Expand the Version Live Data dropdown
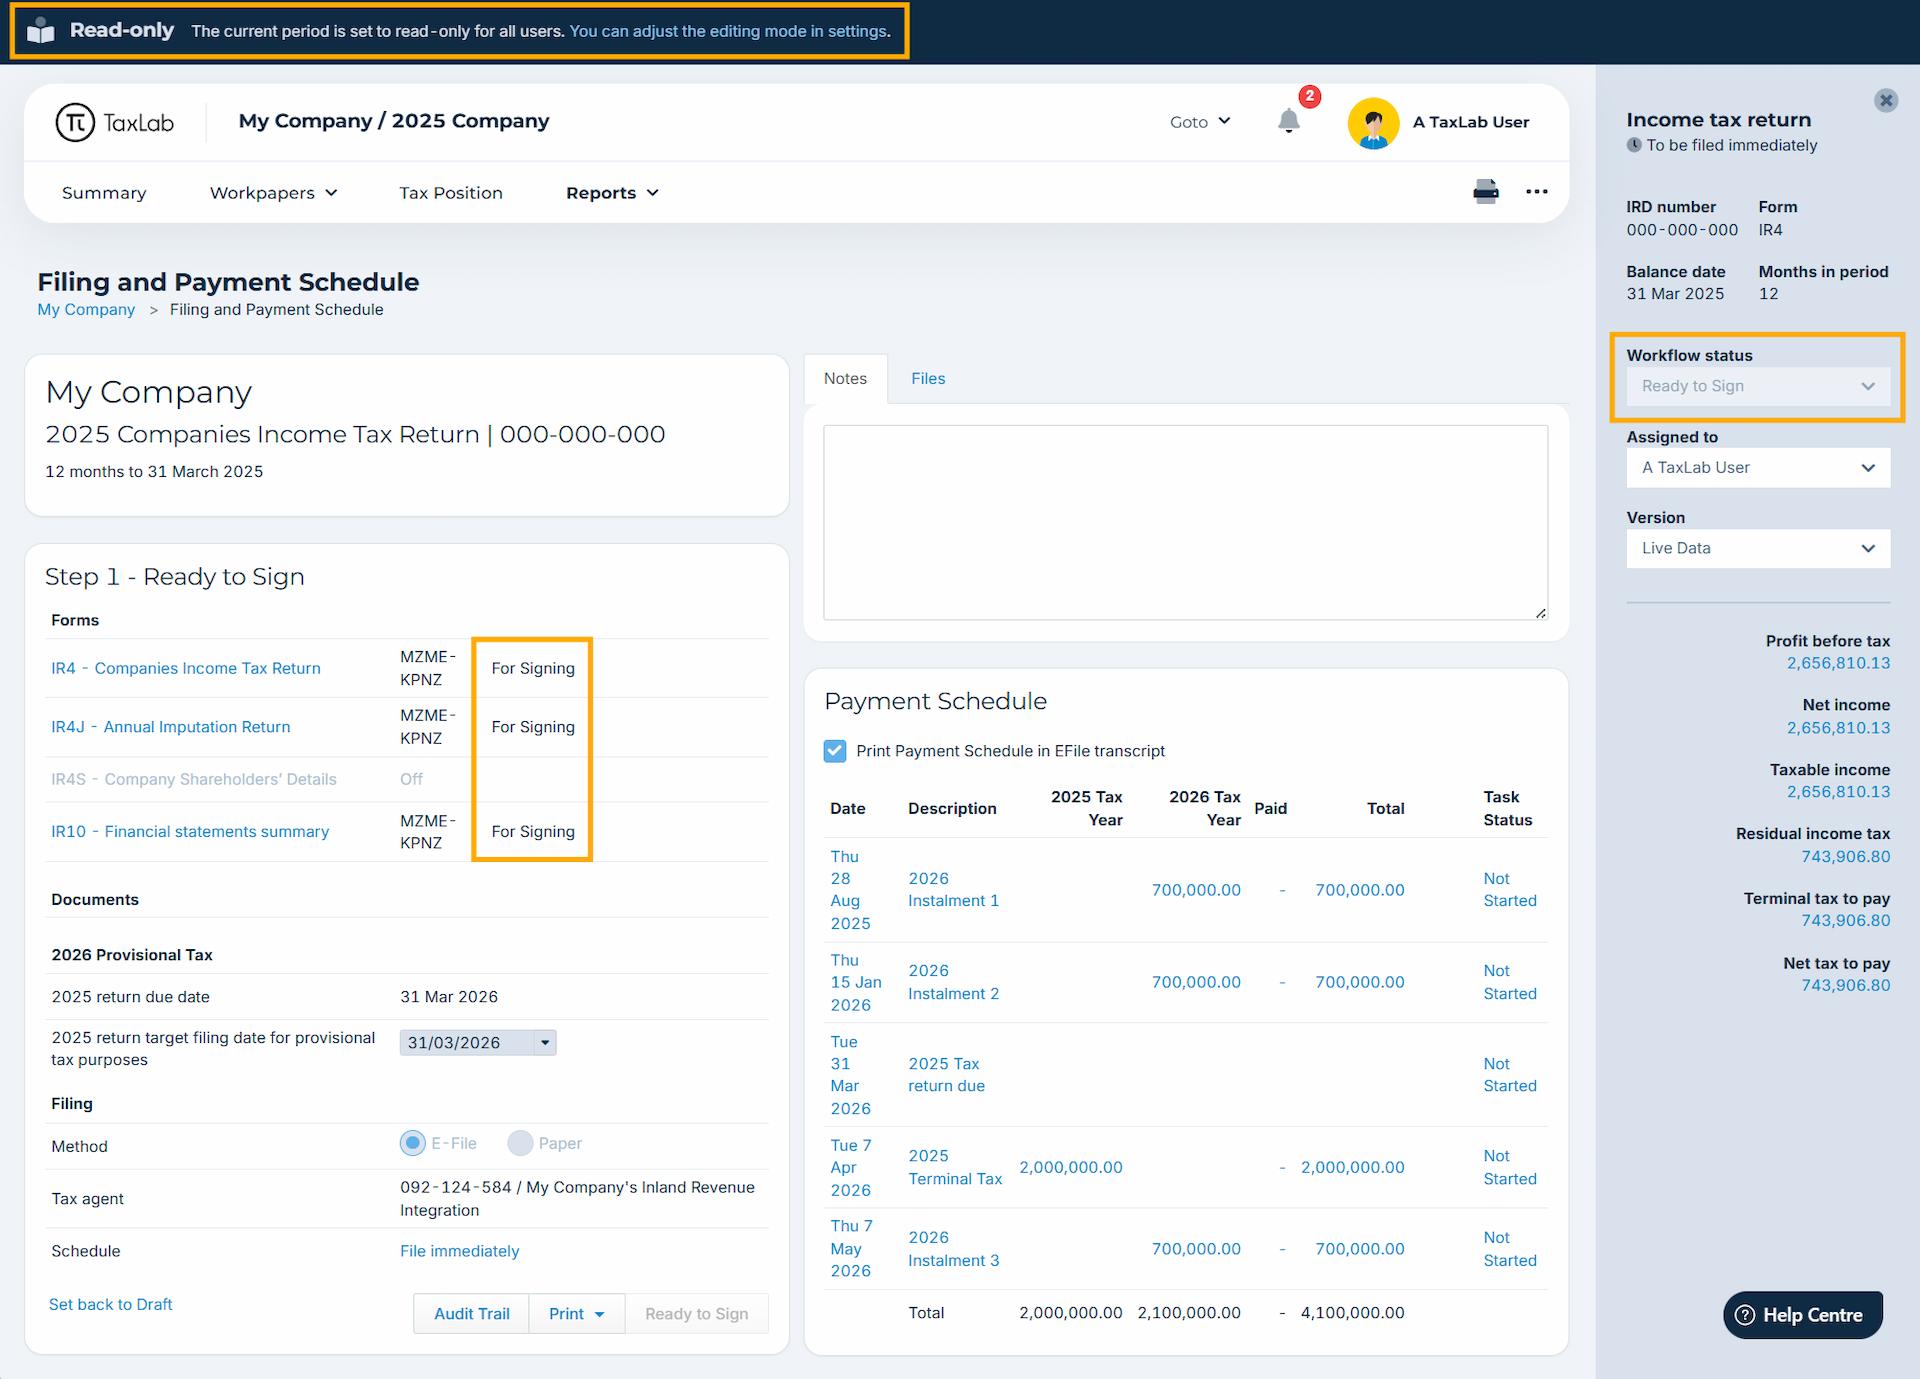 [x=1757, y=548]
